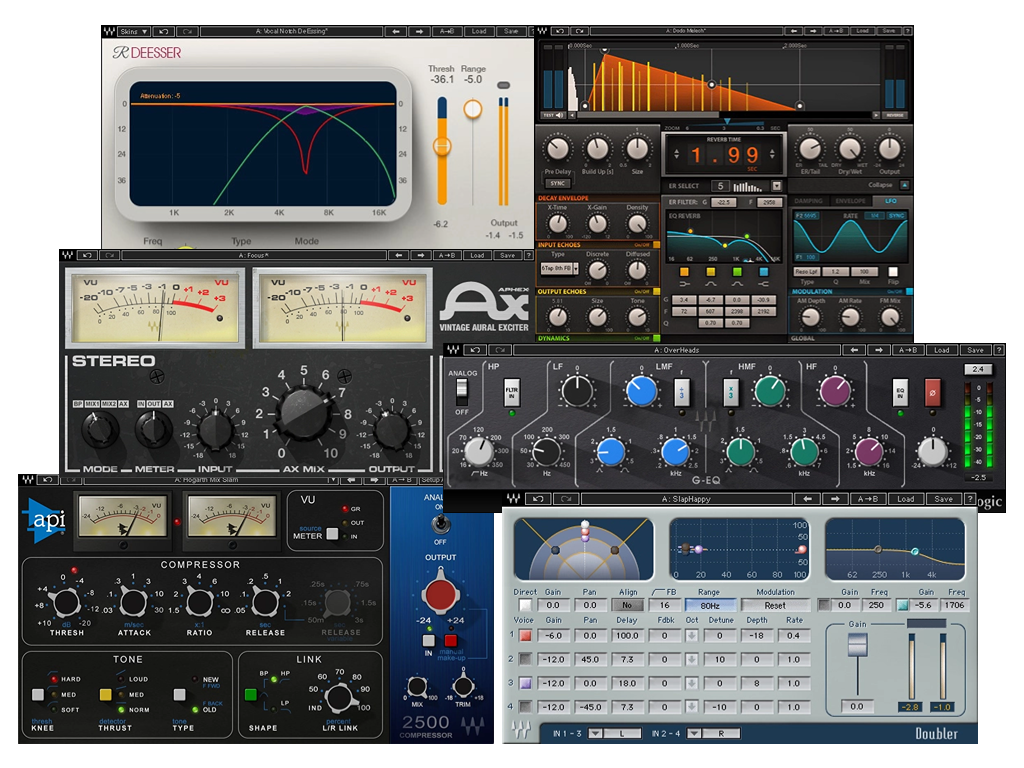This screenshot has width=1024, height=768.
Task: Go to previous preset in the DeEsser toolbar
Action: click(396, 31)
